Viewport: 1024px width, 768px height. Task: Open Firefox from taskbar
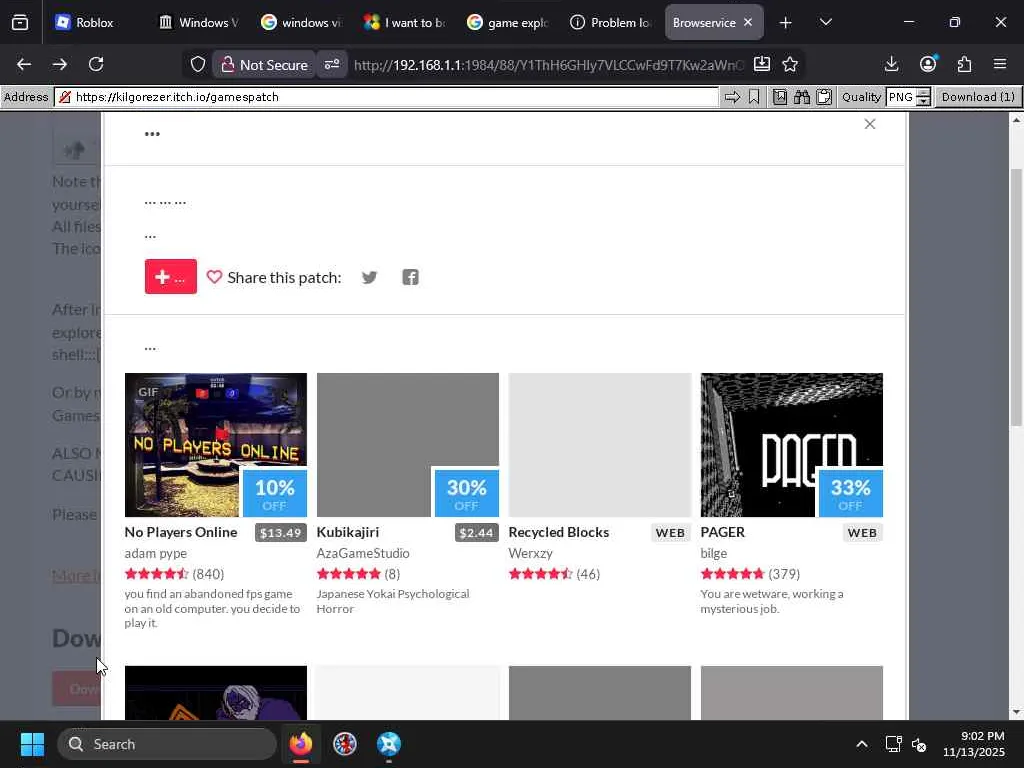300,744
